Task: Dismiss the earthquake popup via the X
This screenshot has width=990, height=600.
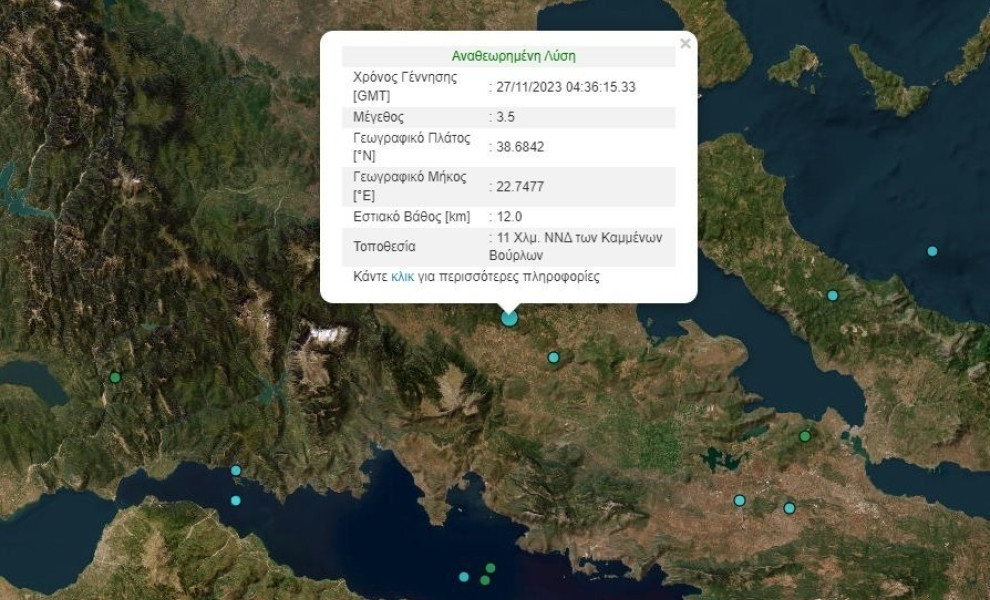Action: pyautogui.click(x=685, y=43)
